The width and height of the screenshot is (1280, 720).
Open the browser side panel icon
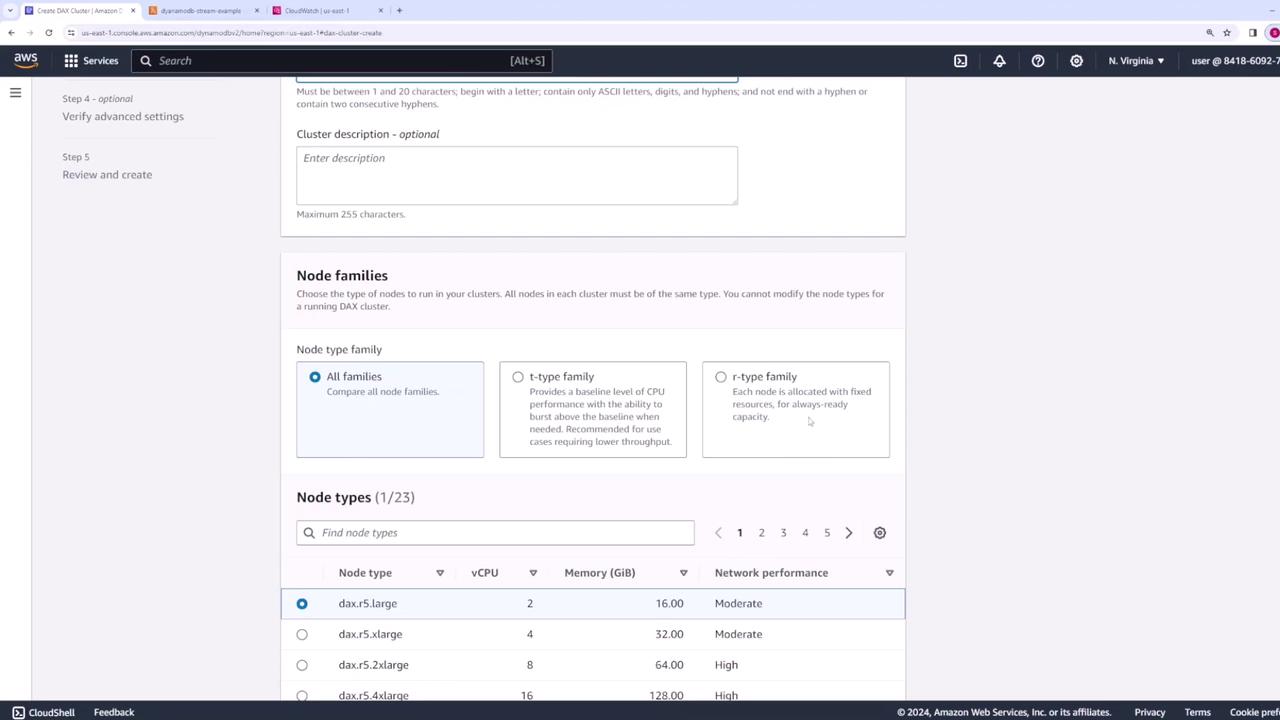tap(1253, 33)
